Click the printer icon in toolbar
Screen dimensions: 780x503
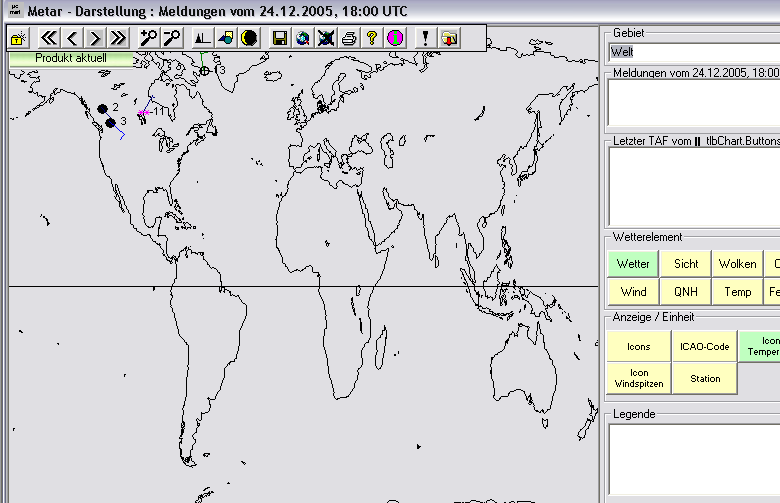coord(348,38)
